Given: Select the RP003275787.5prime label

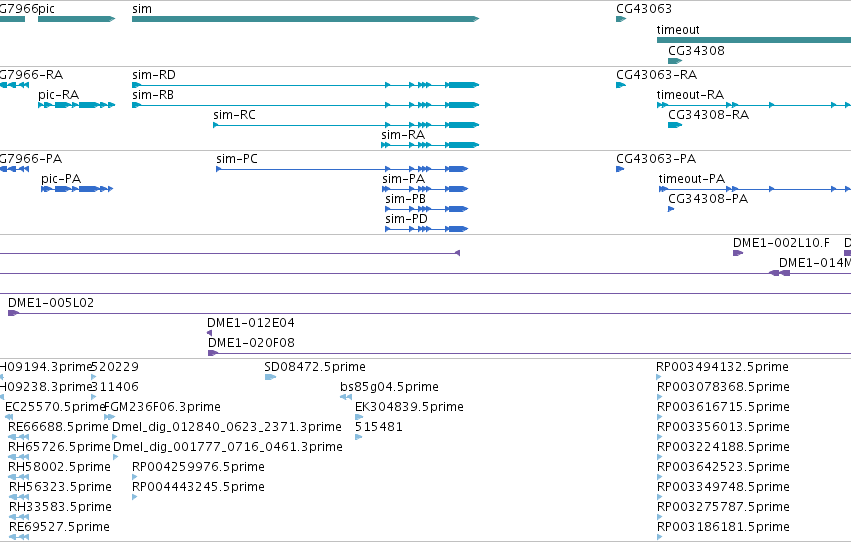Looking at the screenshot, I should click(723, 507).
